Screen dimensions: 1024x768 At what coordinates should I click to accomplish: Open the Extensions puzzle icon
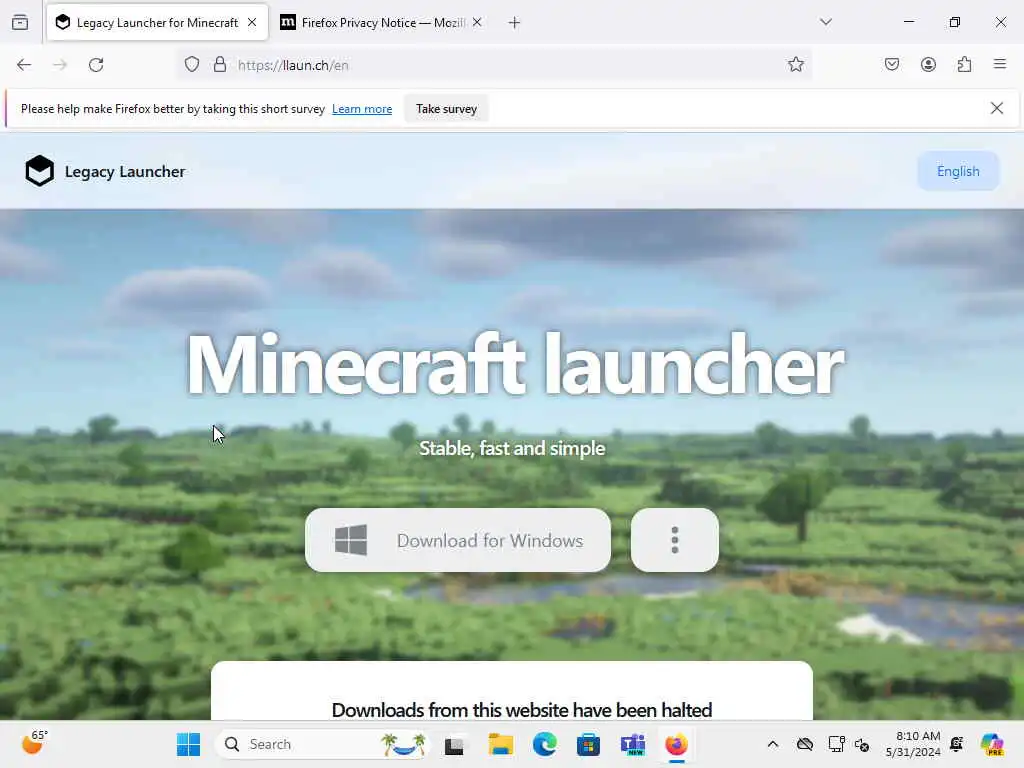pos(965,65)
